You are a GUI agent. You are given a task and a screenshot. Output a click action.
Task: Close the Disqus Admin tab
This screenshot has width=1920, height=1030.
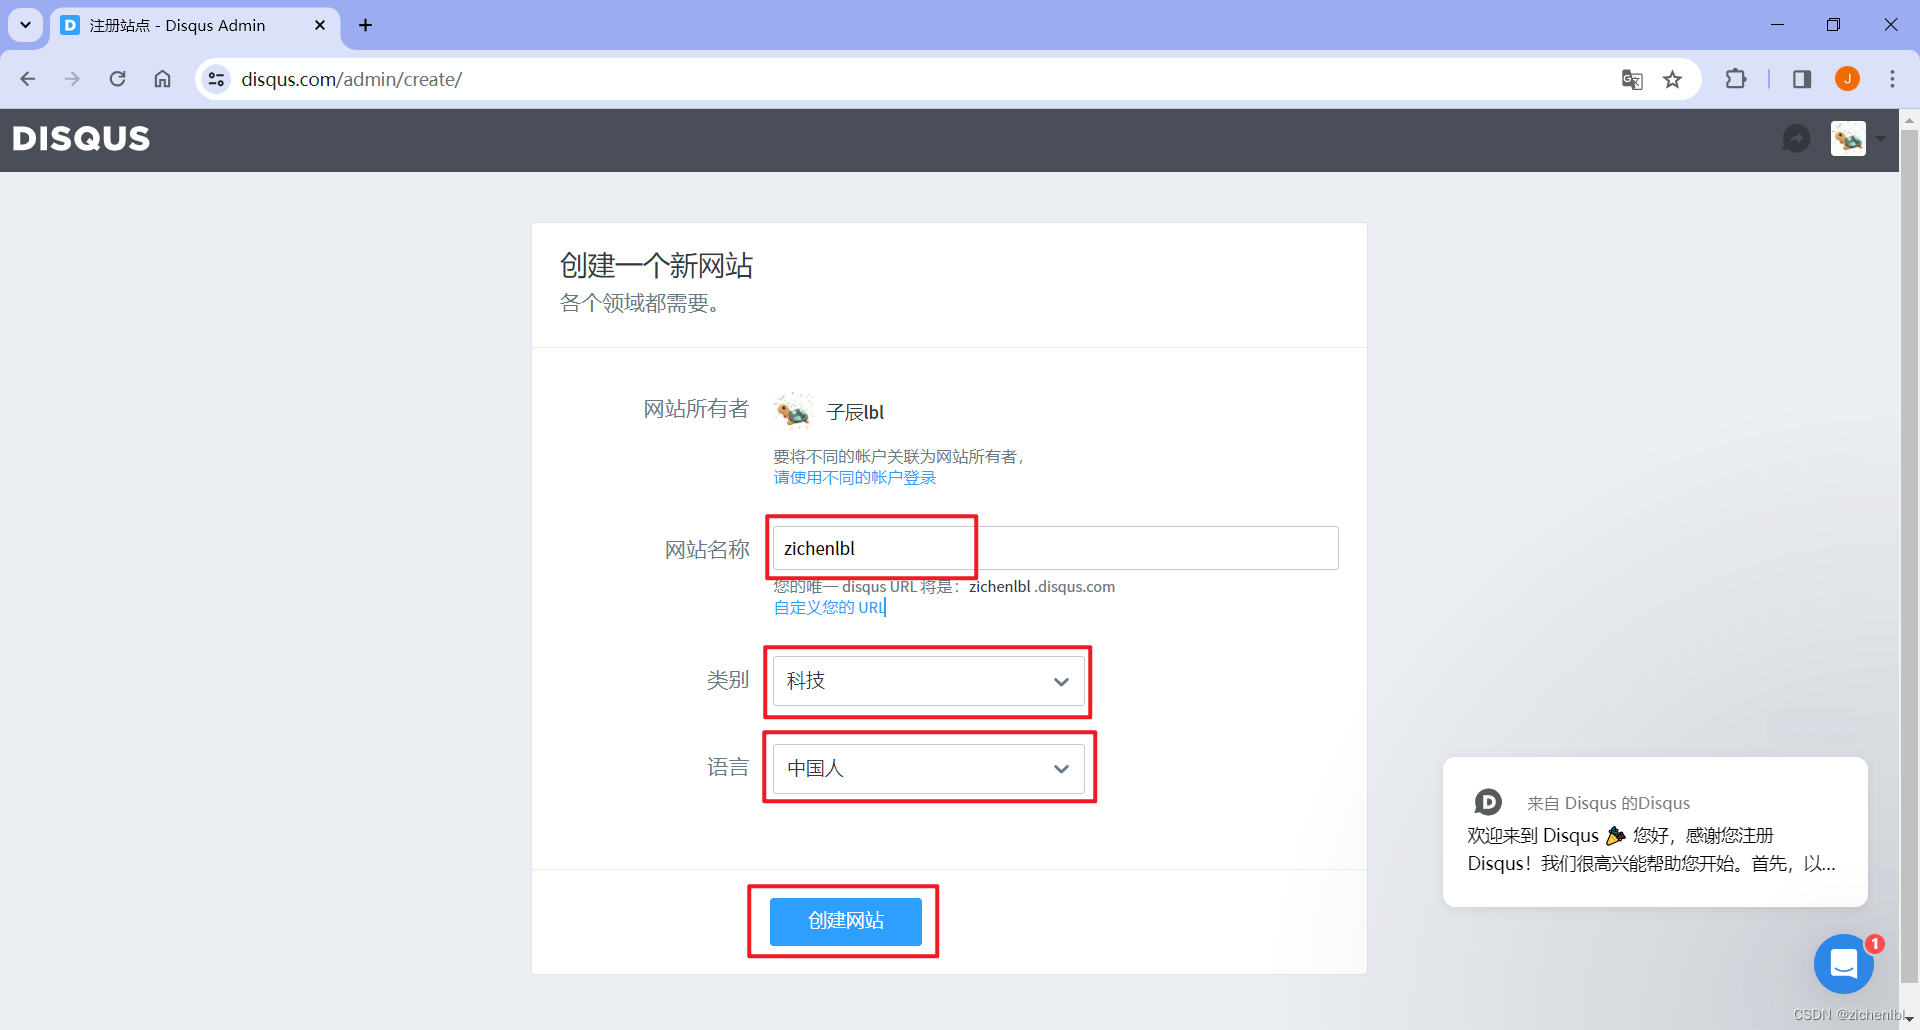pos(320,25)
